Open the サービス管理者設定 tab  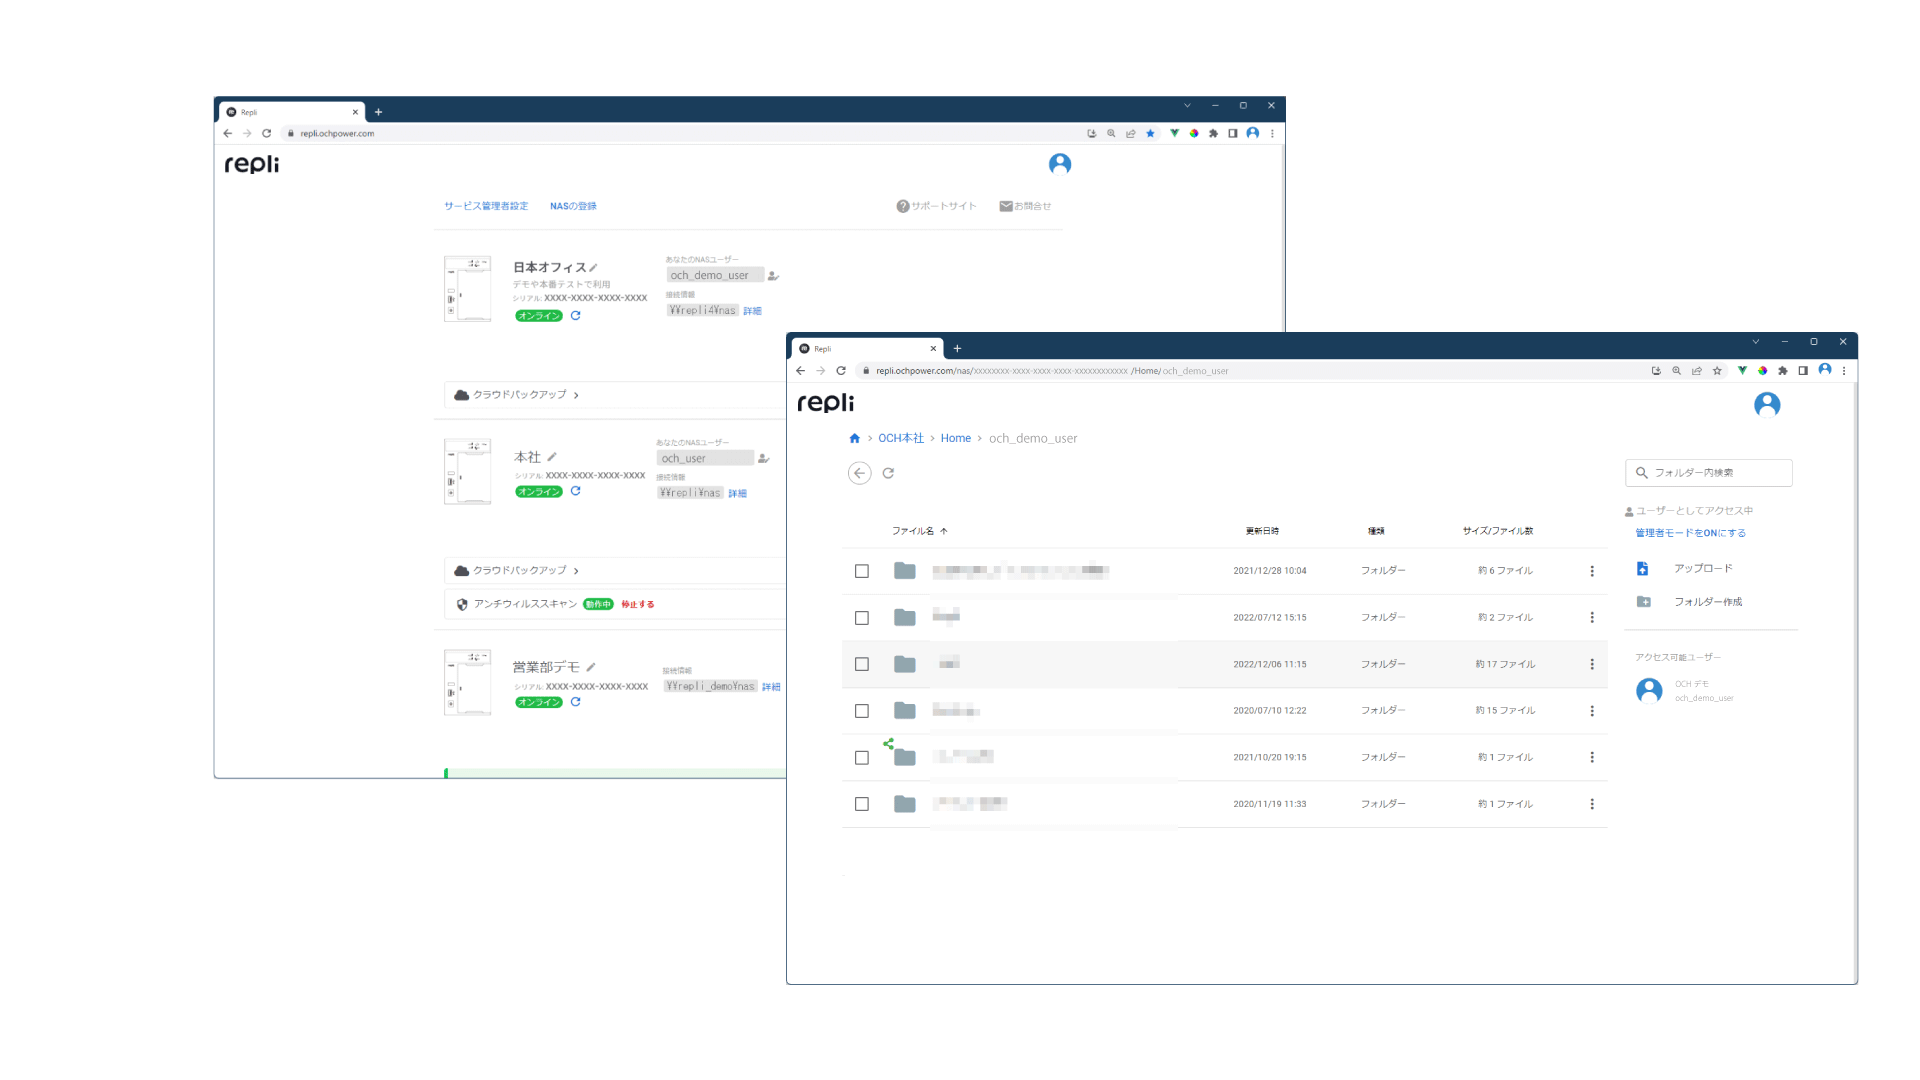click(x=486, y=206)
